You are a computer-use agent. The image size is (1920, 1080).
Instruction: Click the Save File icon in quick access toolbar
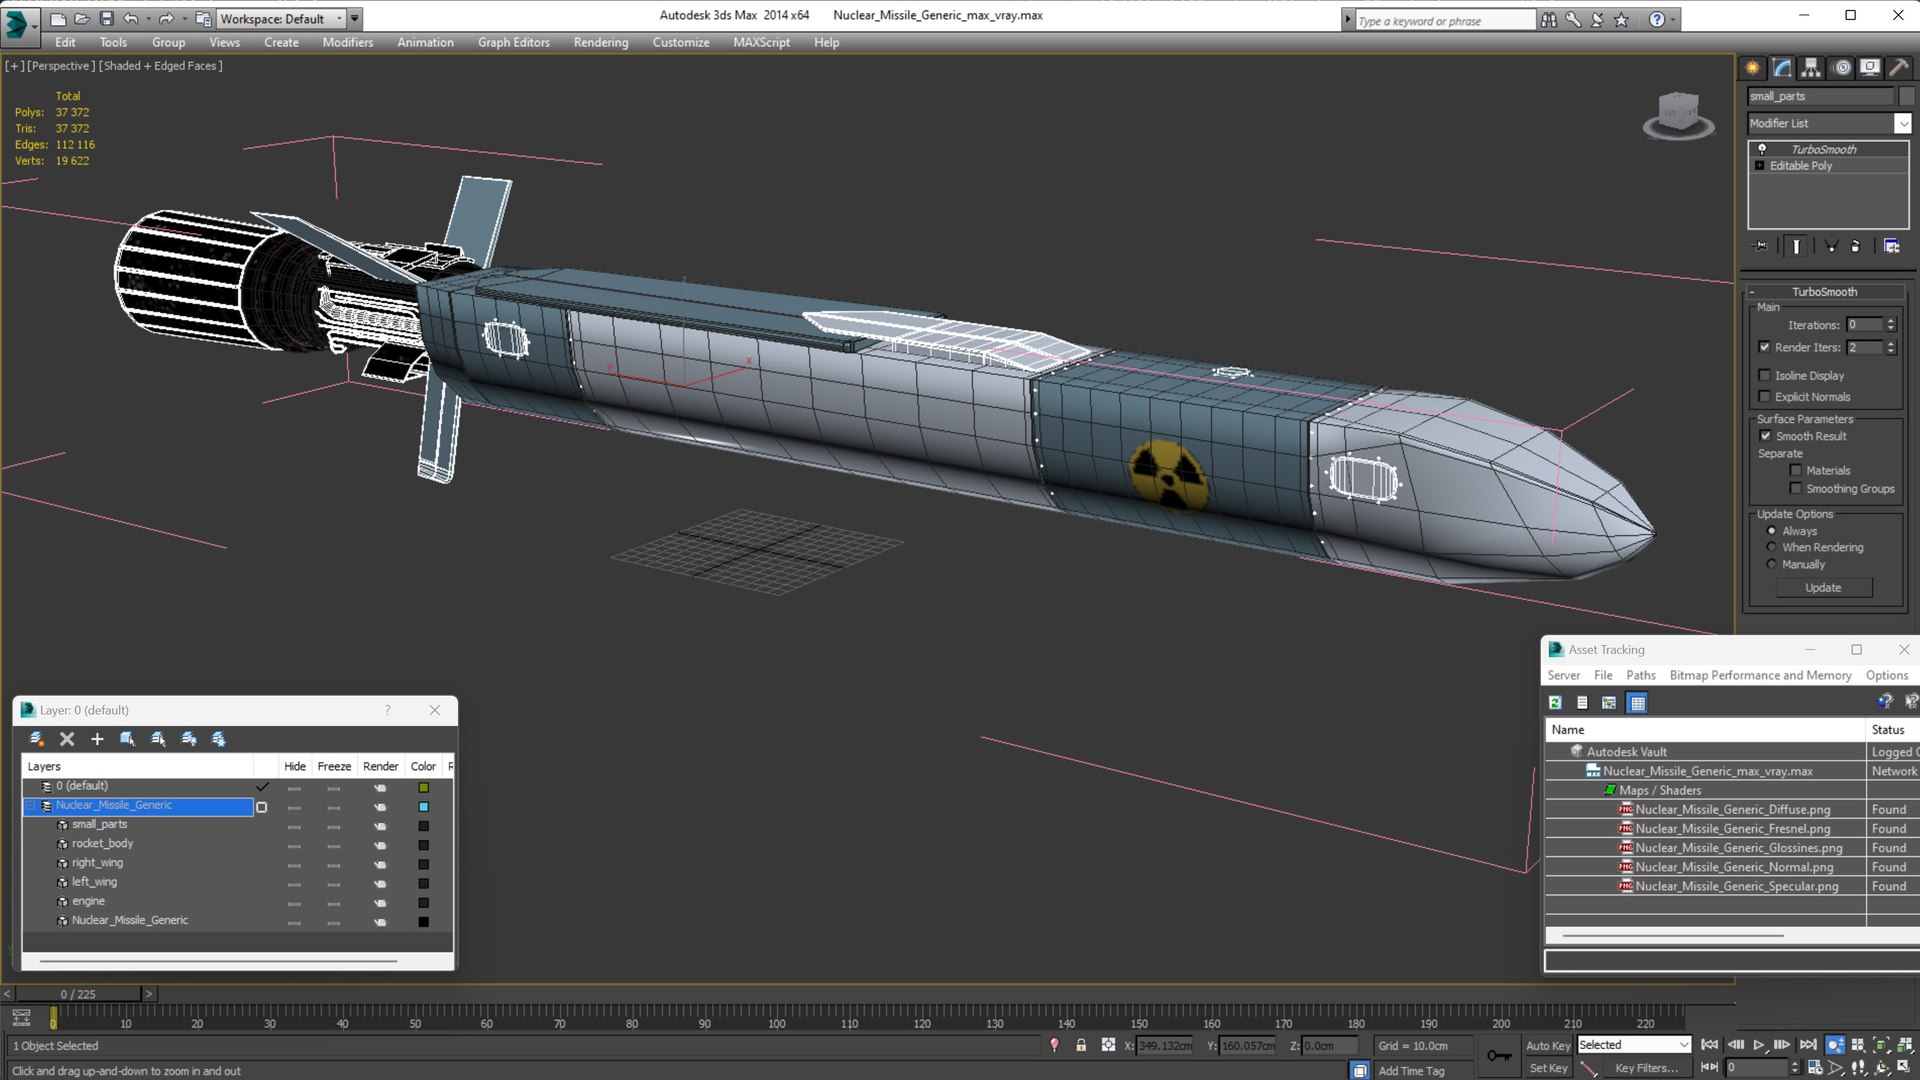tap(106, 19)
